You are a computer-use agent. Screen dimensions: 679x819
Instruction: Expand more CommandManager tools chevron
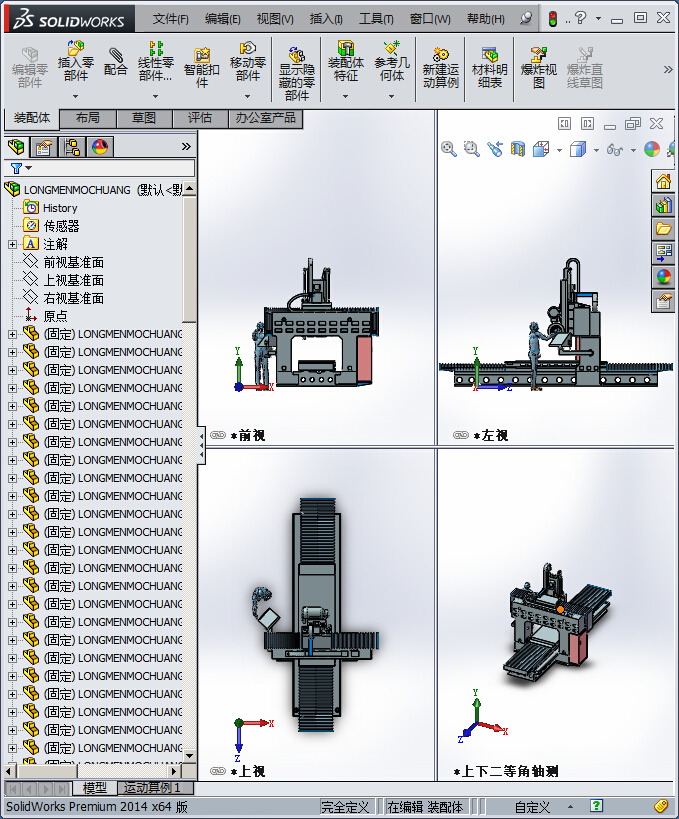[668, 69]
